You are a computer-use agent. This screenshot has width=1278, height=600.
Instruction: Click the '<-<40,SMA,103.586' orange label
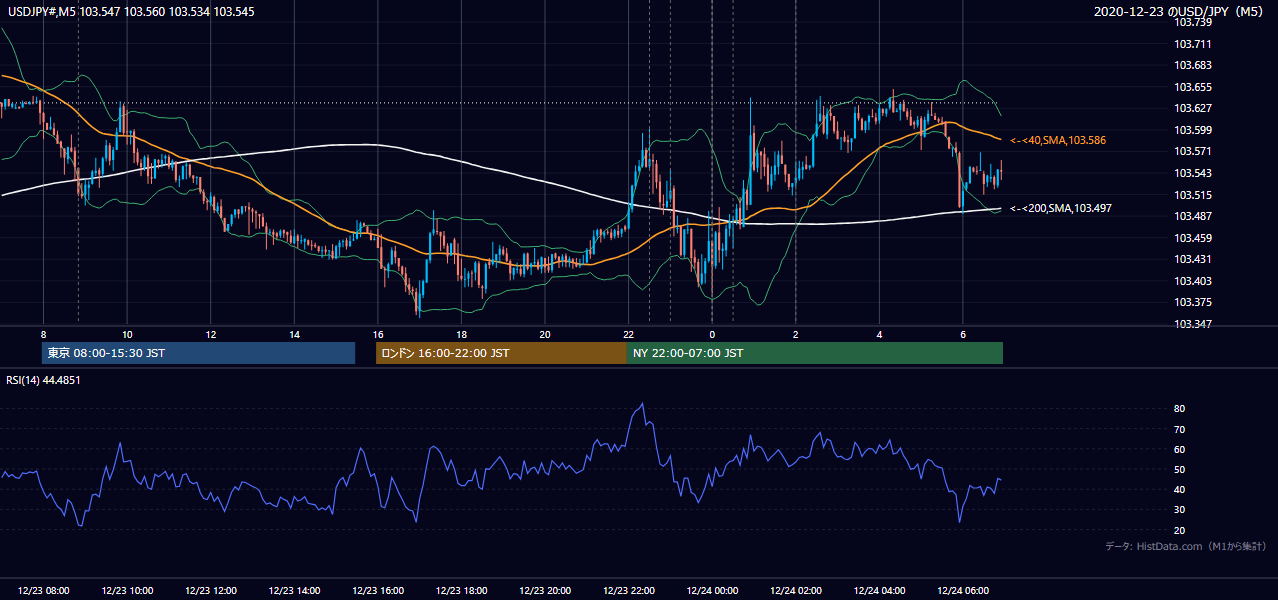1059,141
